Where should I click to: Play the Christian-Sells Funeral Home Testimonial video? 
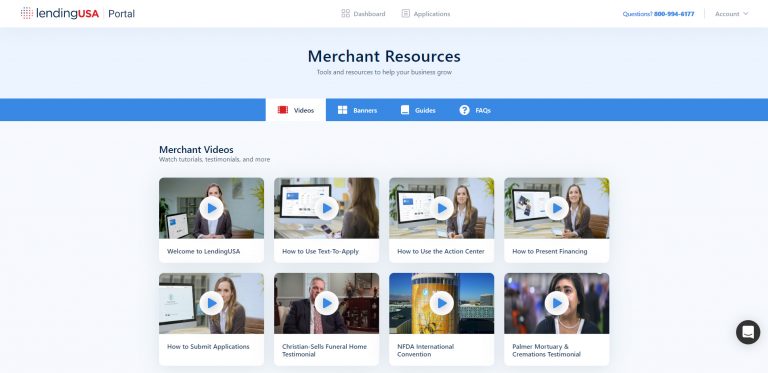327,303
